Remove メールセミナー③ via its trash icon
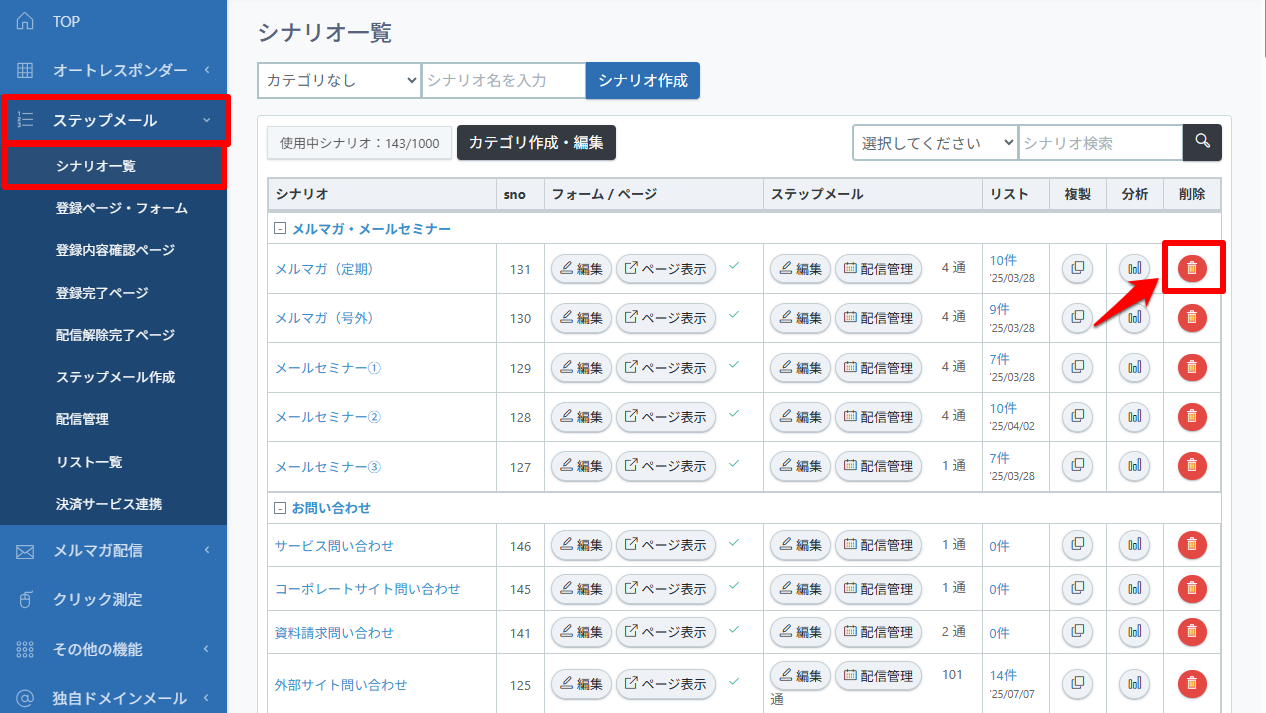 pyautogui.click(x=1191, y=466)
